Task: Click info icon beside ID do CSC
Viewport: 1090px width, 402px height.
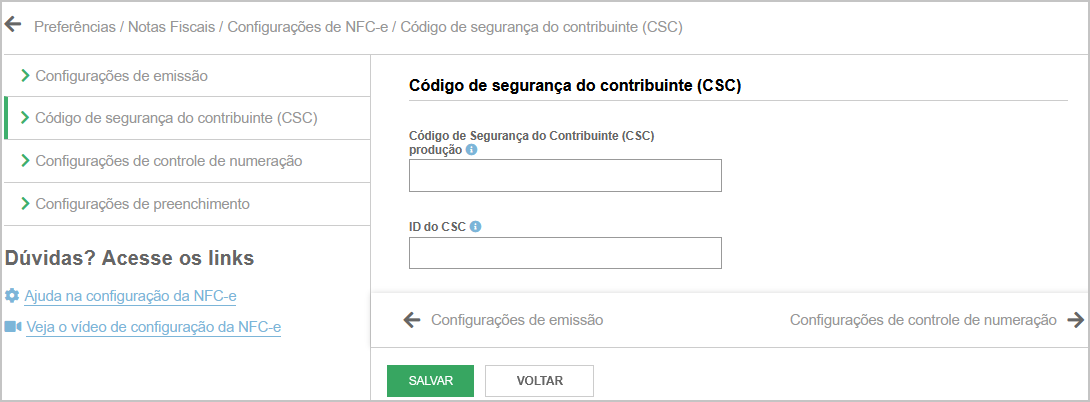Action: pos(475,227)
